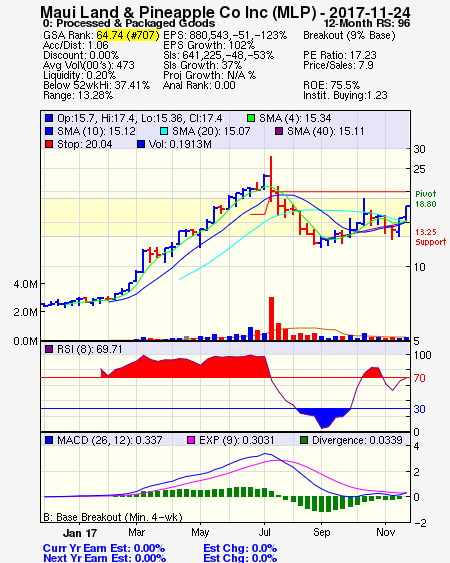Click the Curr Yr Earn Est text
Screen dimensions: 450x563
(x=104, y=548)
